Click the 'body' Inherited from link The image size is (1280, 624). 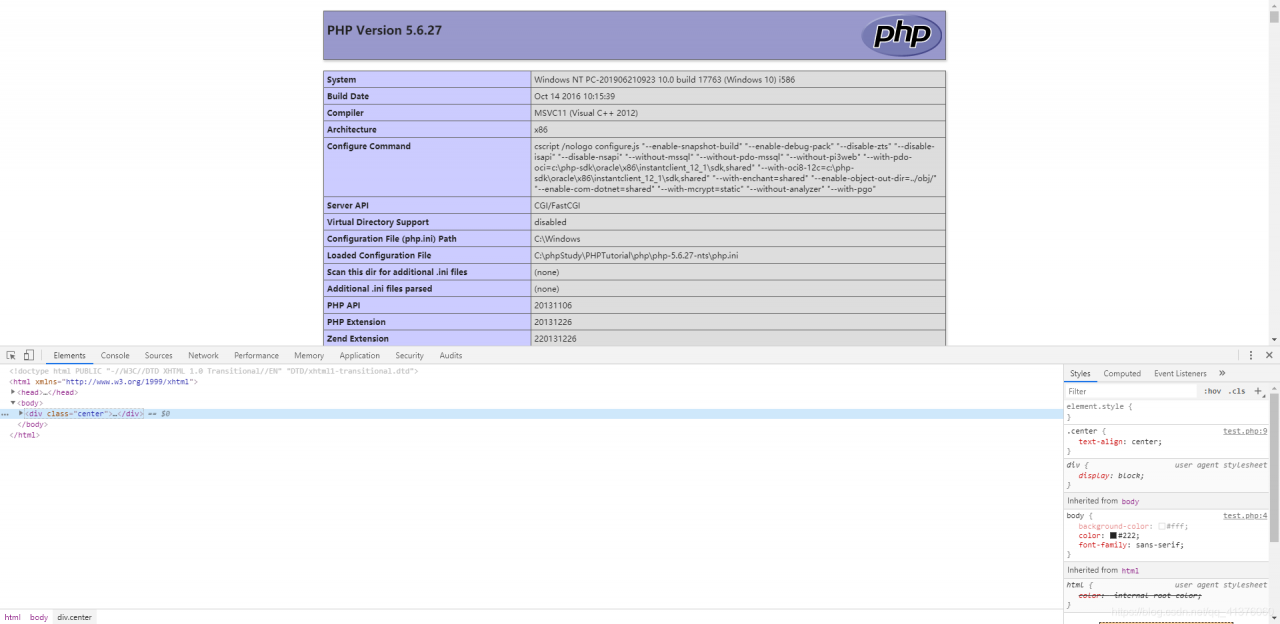tap(1130, 501)
